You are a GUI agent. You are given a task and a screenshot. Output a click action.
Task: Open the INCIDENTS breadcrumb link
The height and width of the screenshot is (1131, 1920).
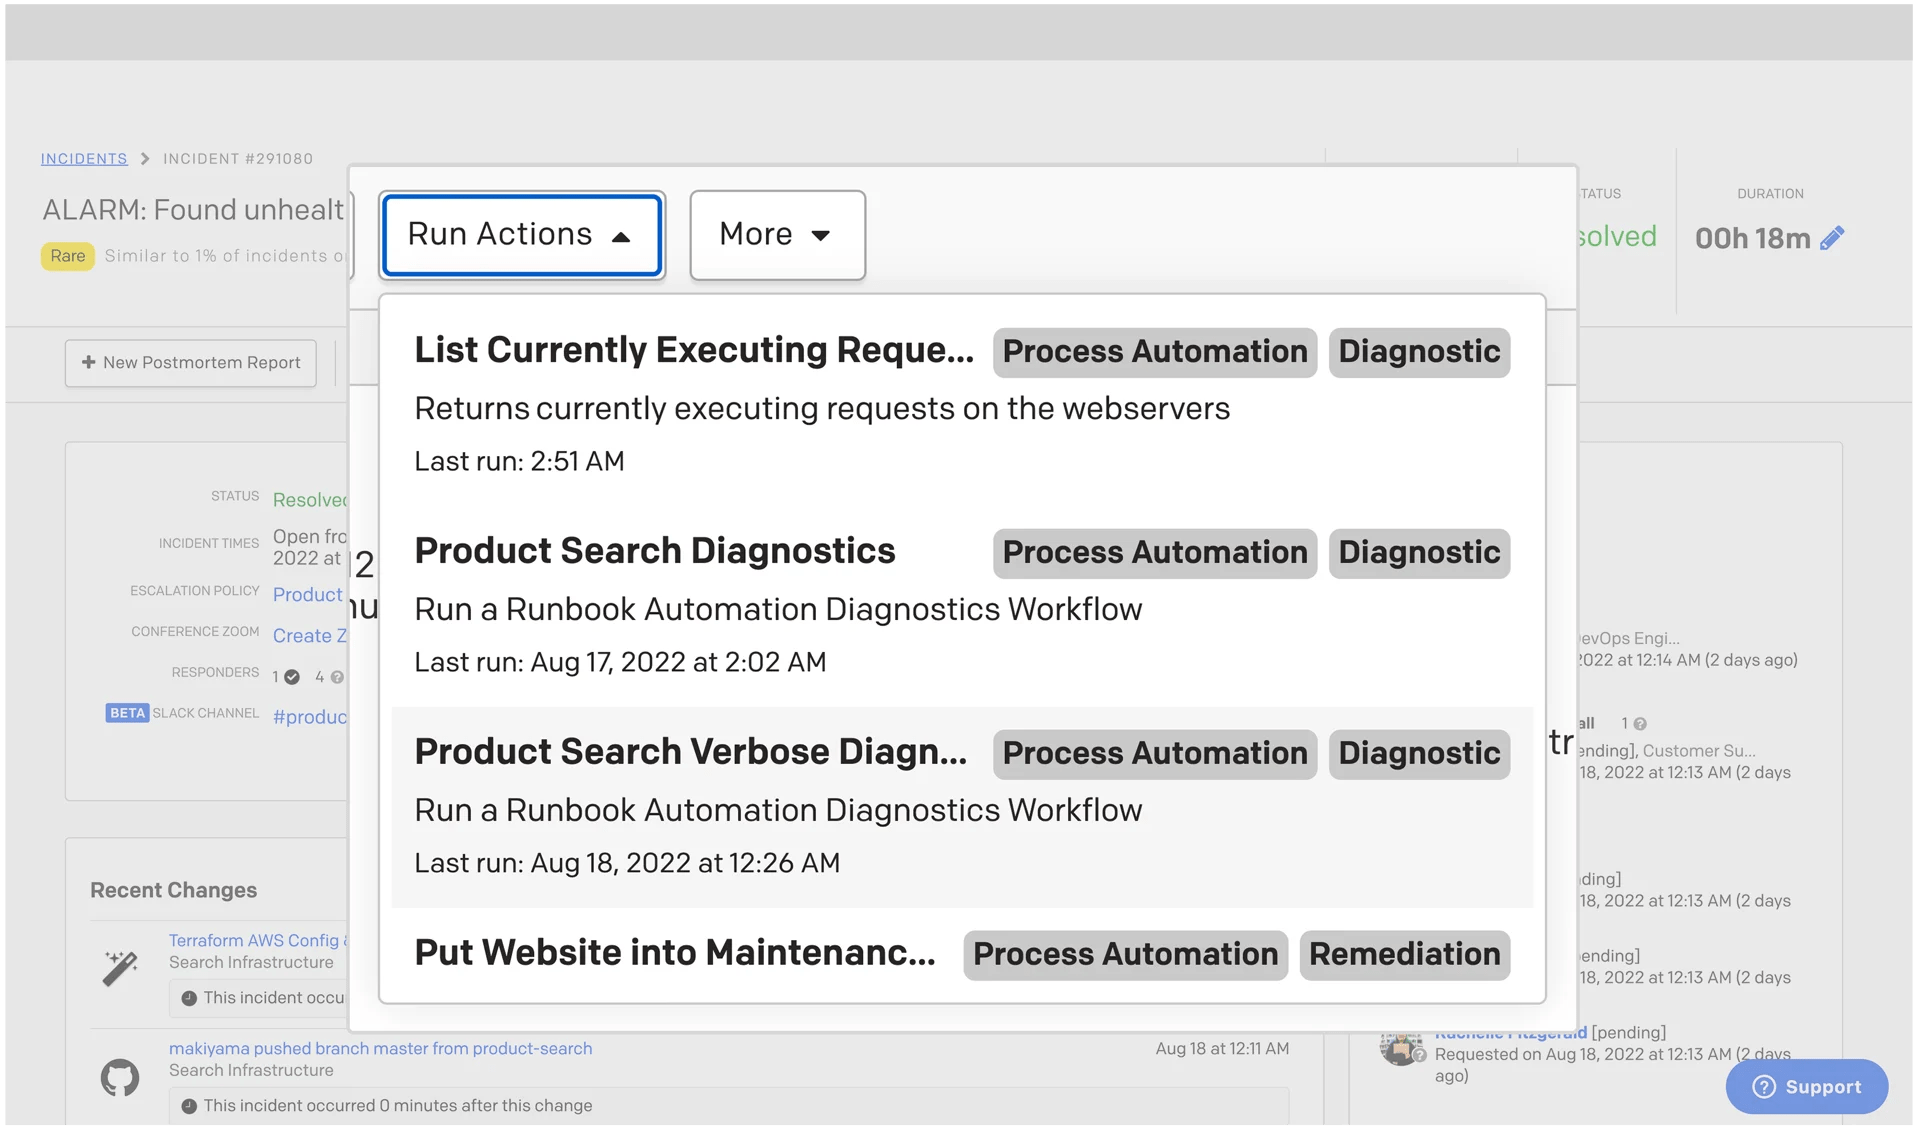[x=84, y=158]
